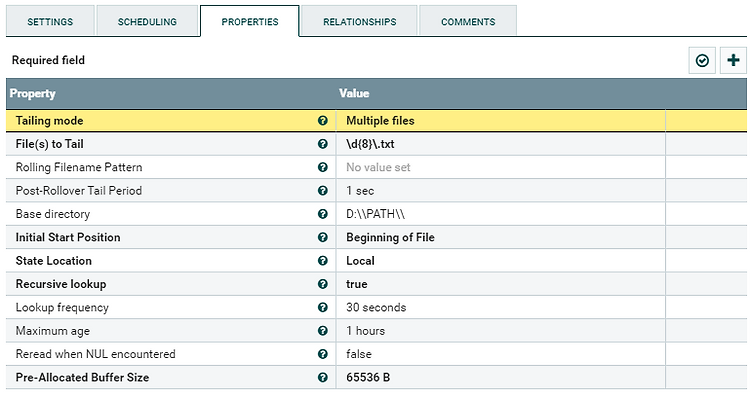Show help for Recursive lookup property
The image size is (750, 398).
coord(323,284)
